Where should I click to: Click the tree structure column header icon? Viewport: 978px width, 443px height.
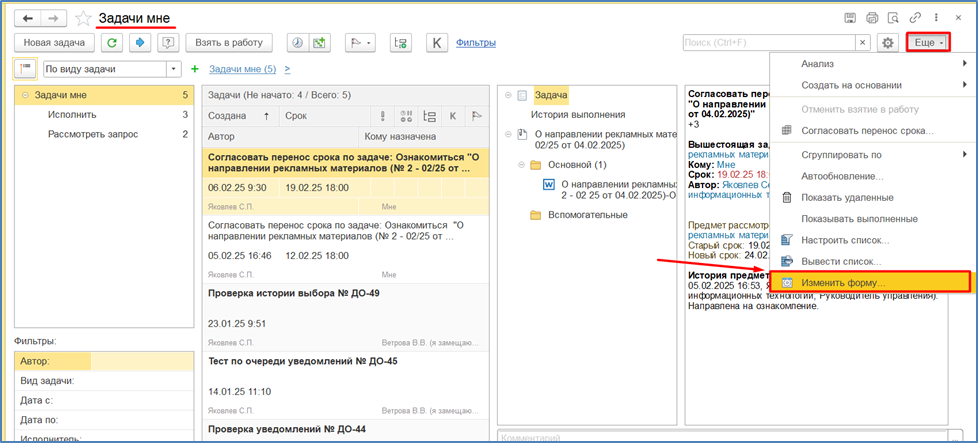point(429,115)
